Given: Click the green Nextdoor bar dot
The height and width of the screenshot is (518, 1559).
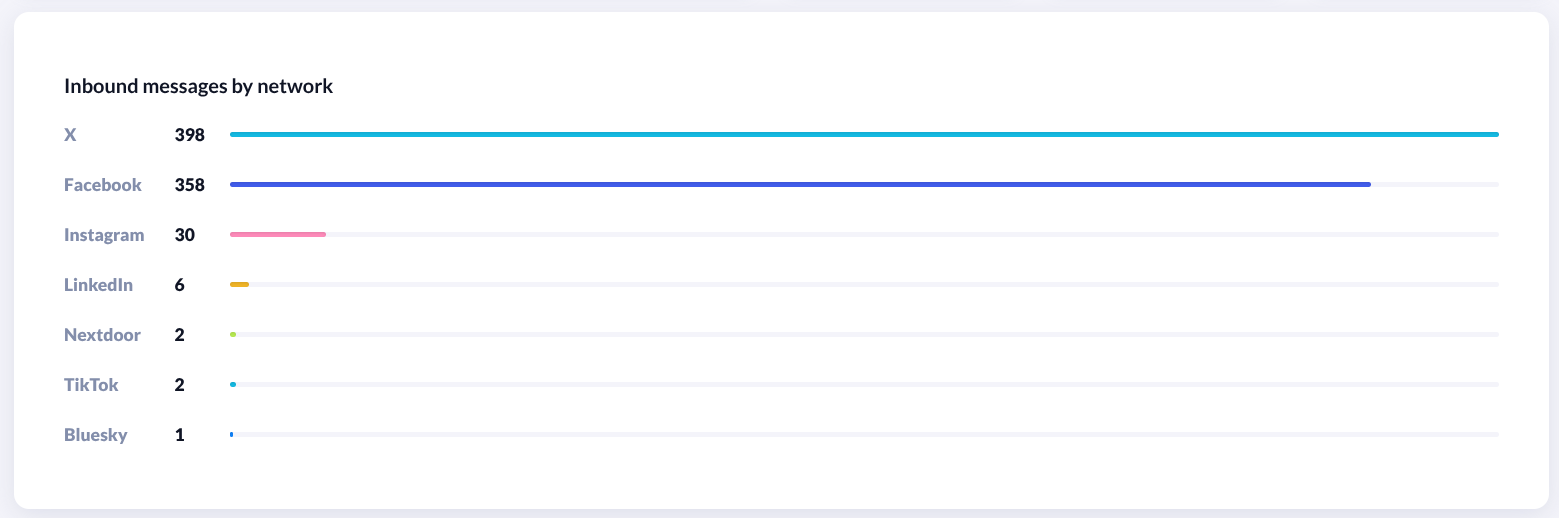Looking at the screenshot, I should [233, 334].
